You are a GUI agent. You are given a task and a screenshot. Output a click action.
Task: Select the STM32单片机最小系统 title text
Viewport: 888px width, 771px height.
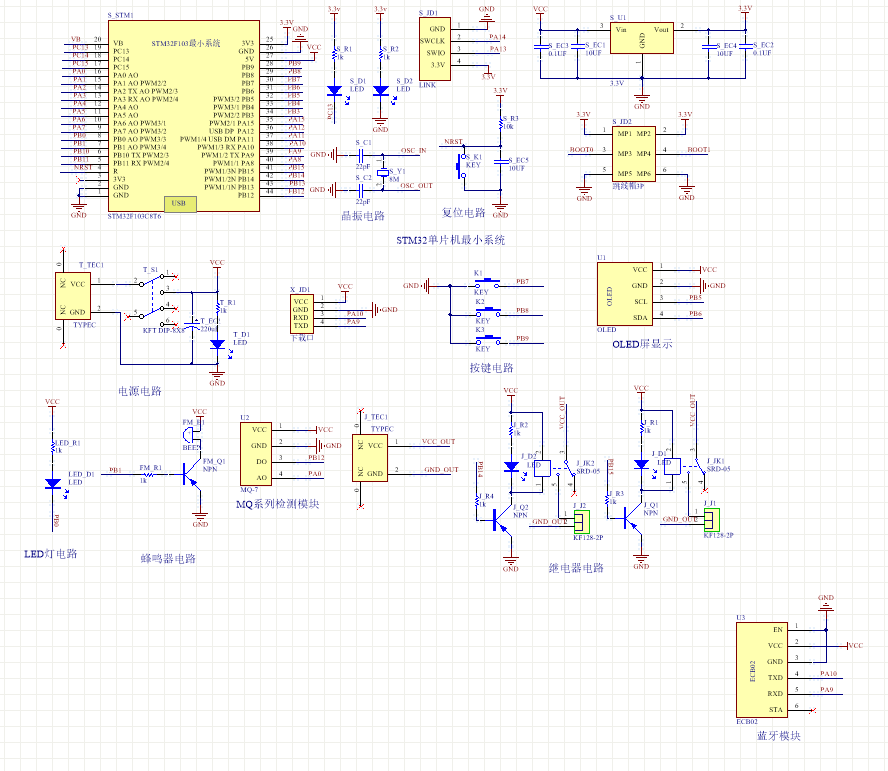coord(450,241)
